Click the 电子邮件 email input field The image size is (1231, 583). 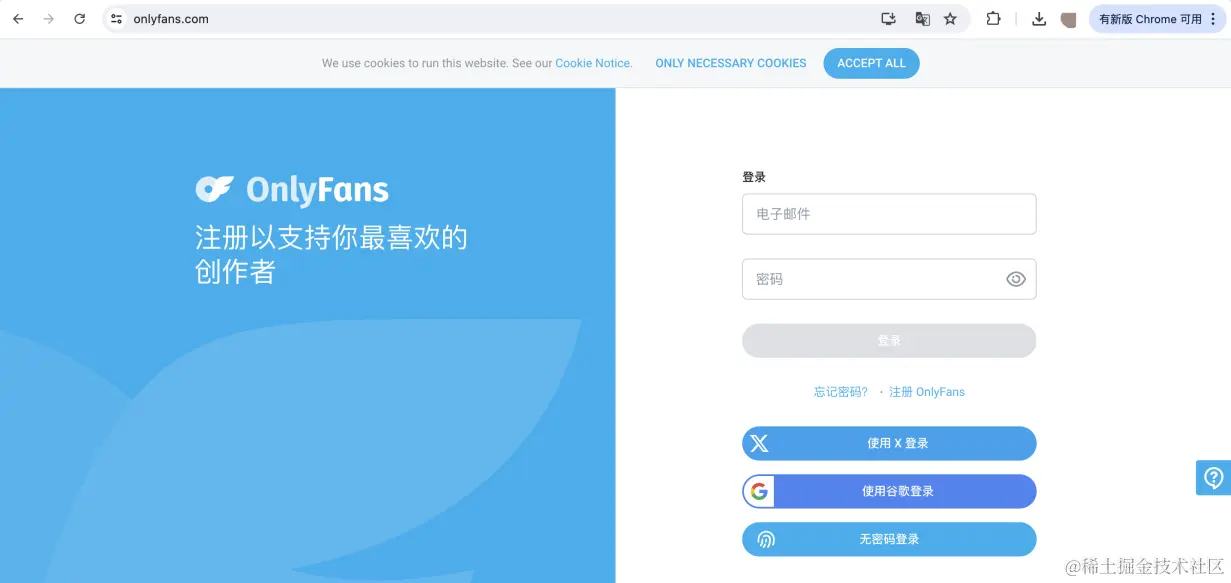888,213
